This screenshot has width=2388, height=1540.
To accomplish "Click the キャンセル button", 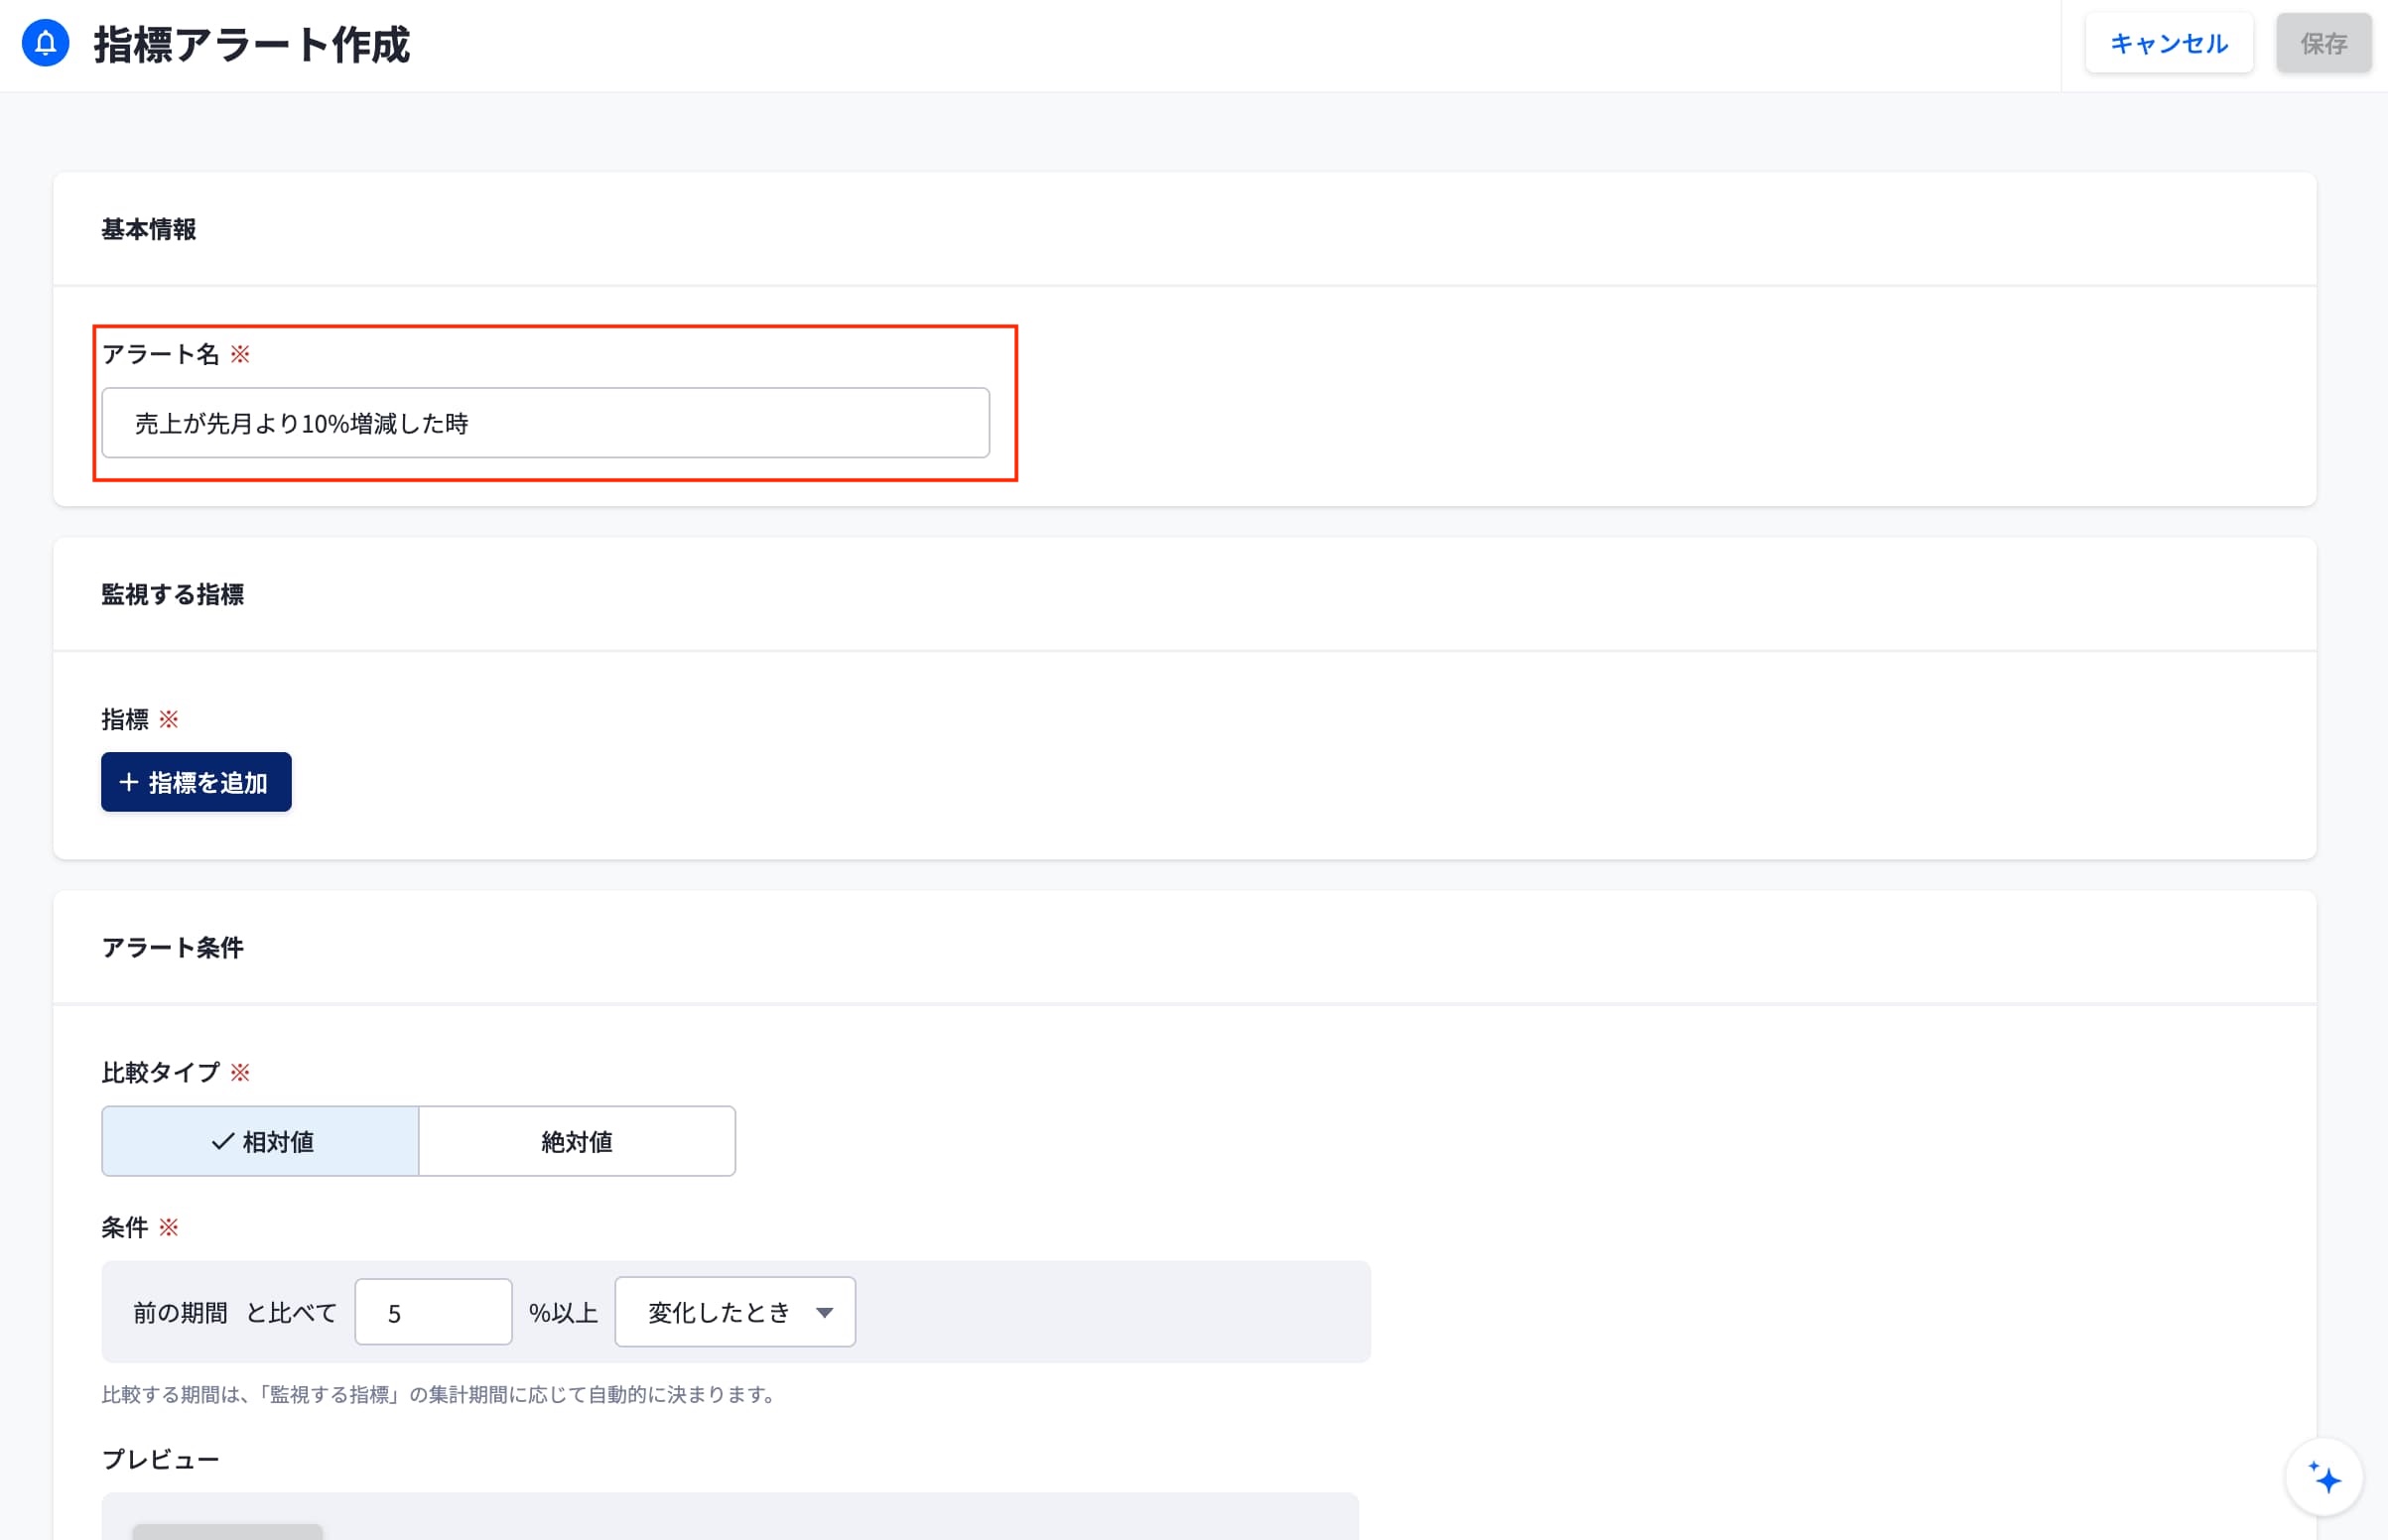I will tap(2169, 43).
